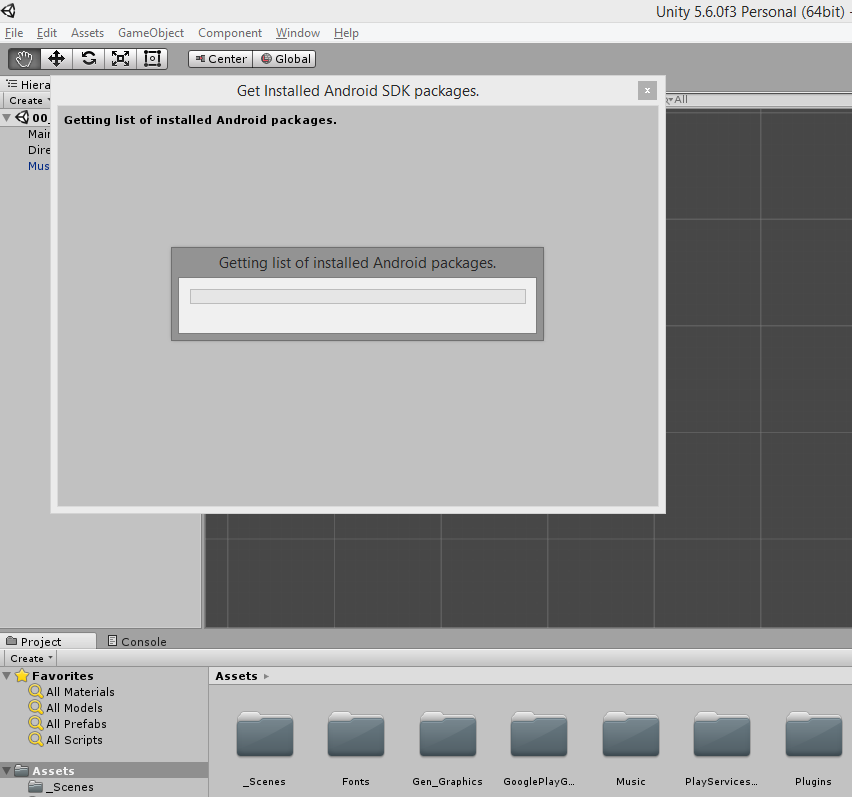This screenshot has height=797, width=852.
Task: Open the GooglePlayG... folder thumbnail
Action: 539,735
